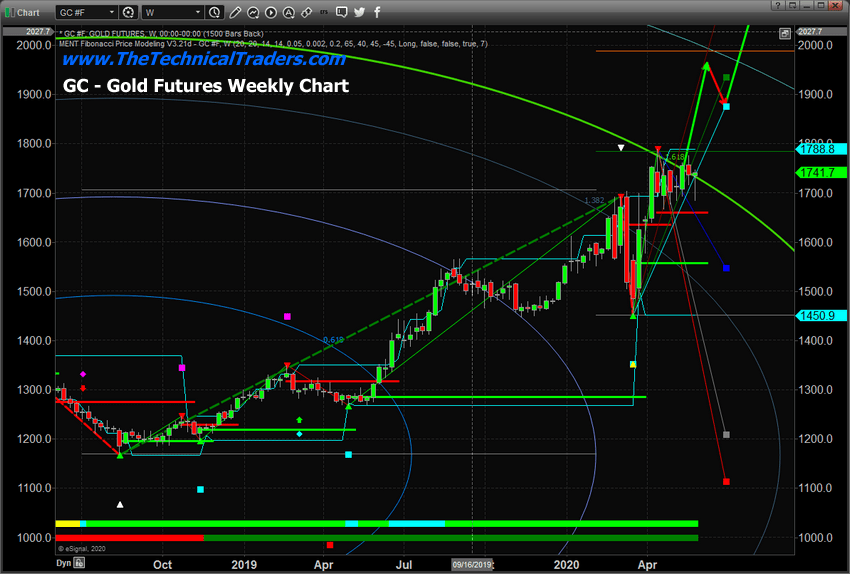Click the gray square projected target marker
Screen dimensions: 850x574
[726, 435]
